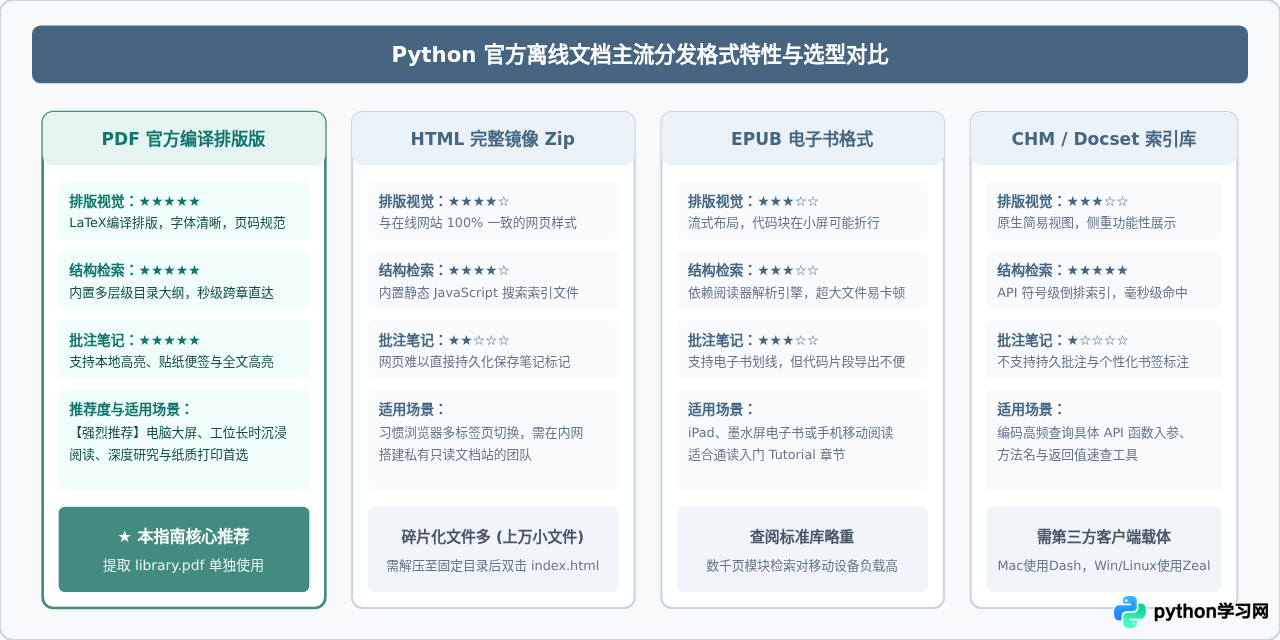Select the "HTML 完整镜像 Zip" column header
The height and width of the screenshot is (640, 1280).
pyautogui.click(x=493, y=139)
